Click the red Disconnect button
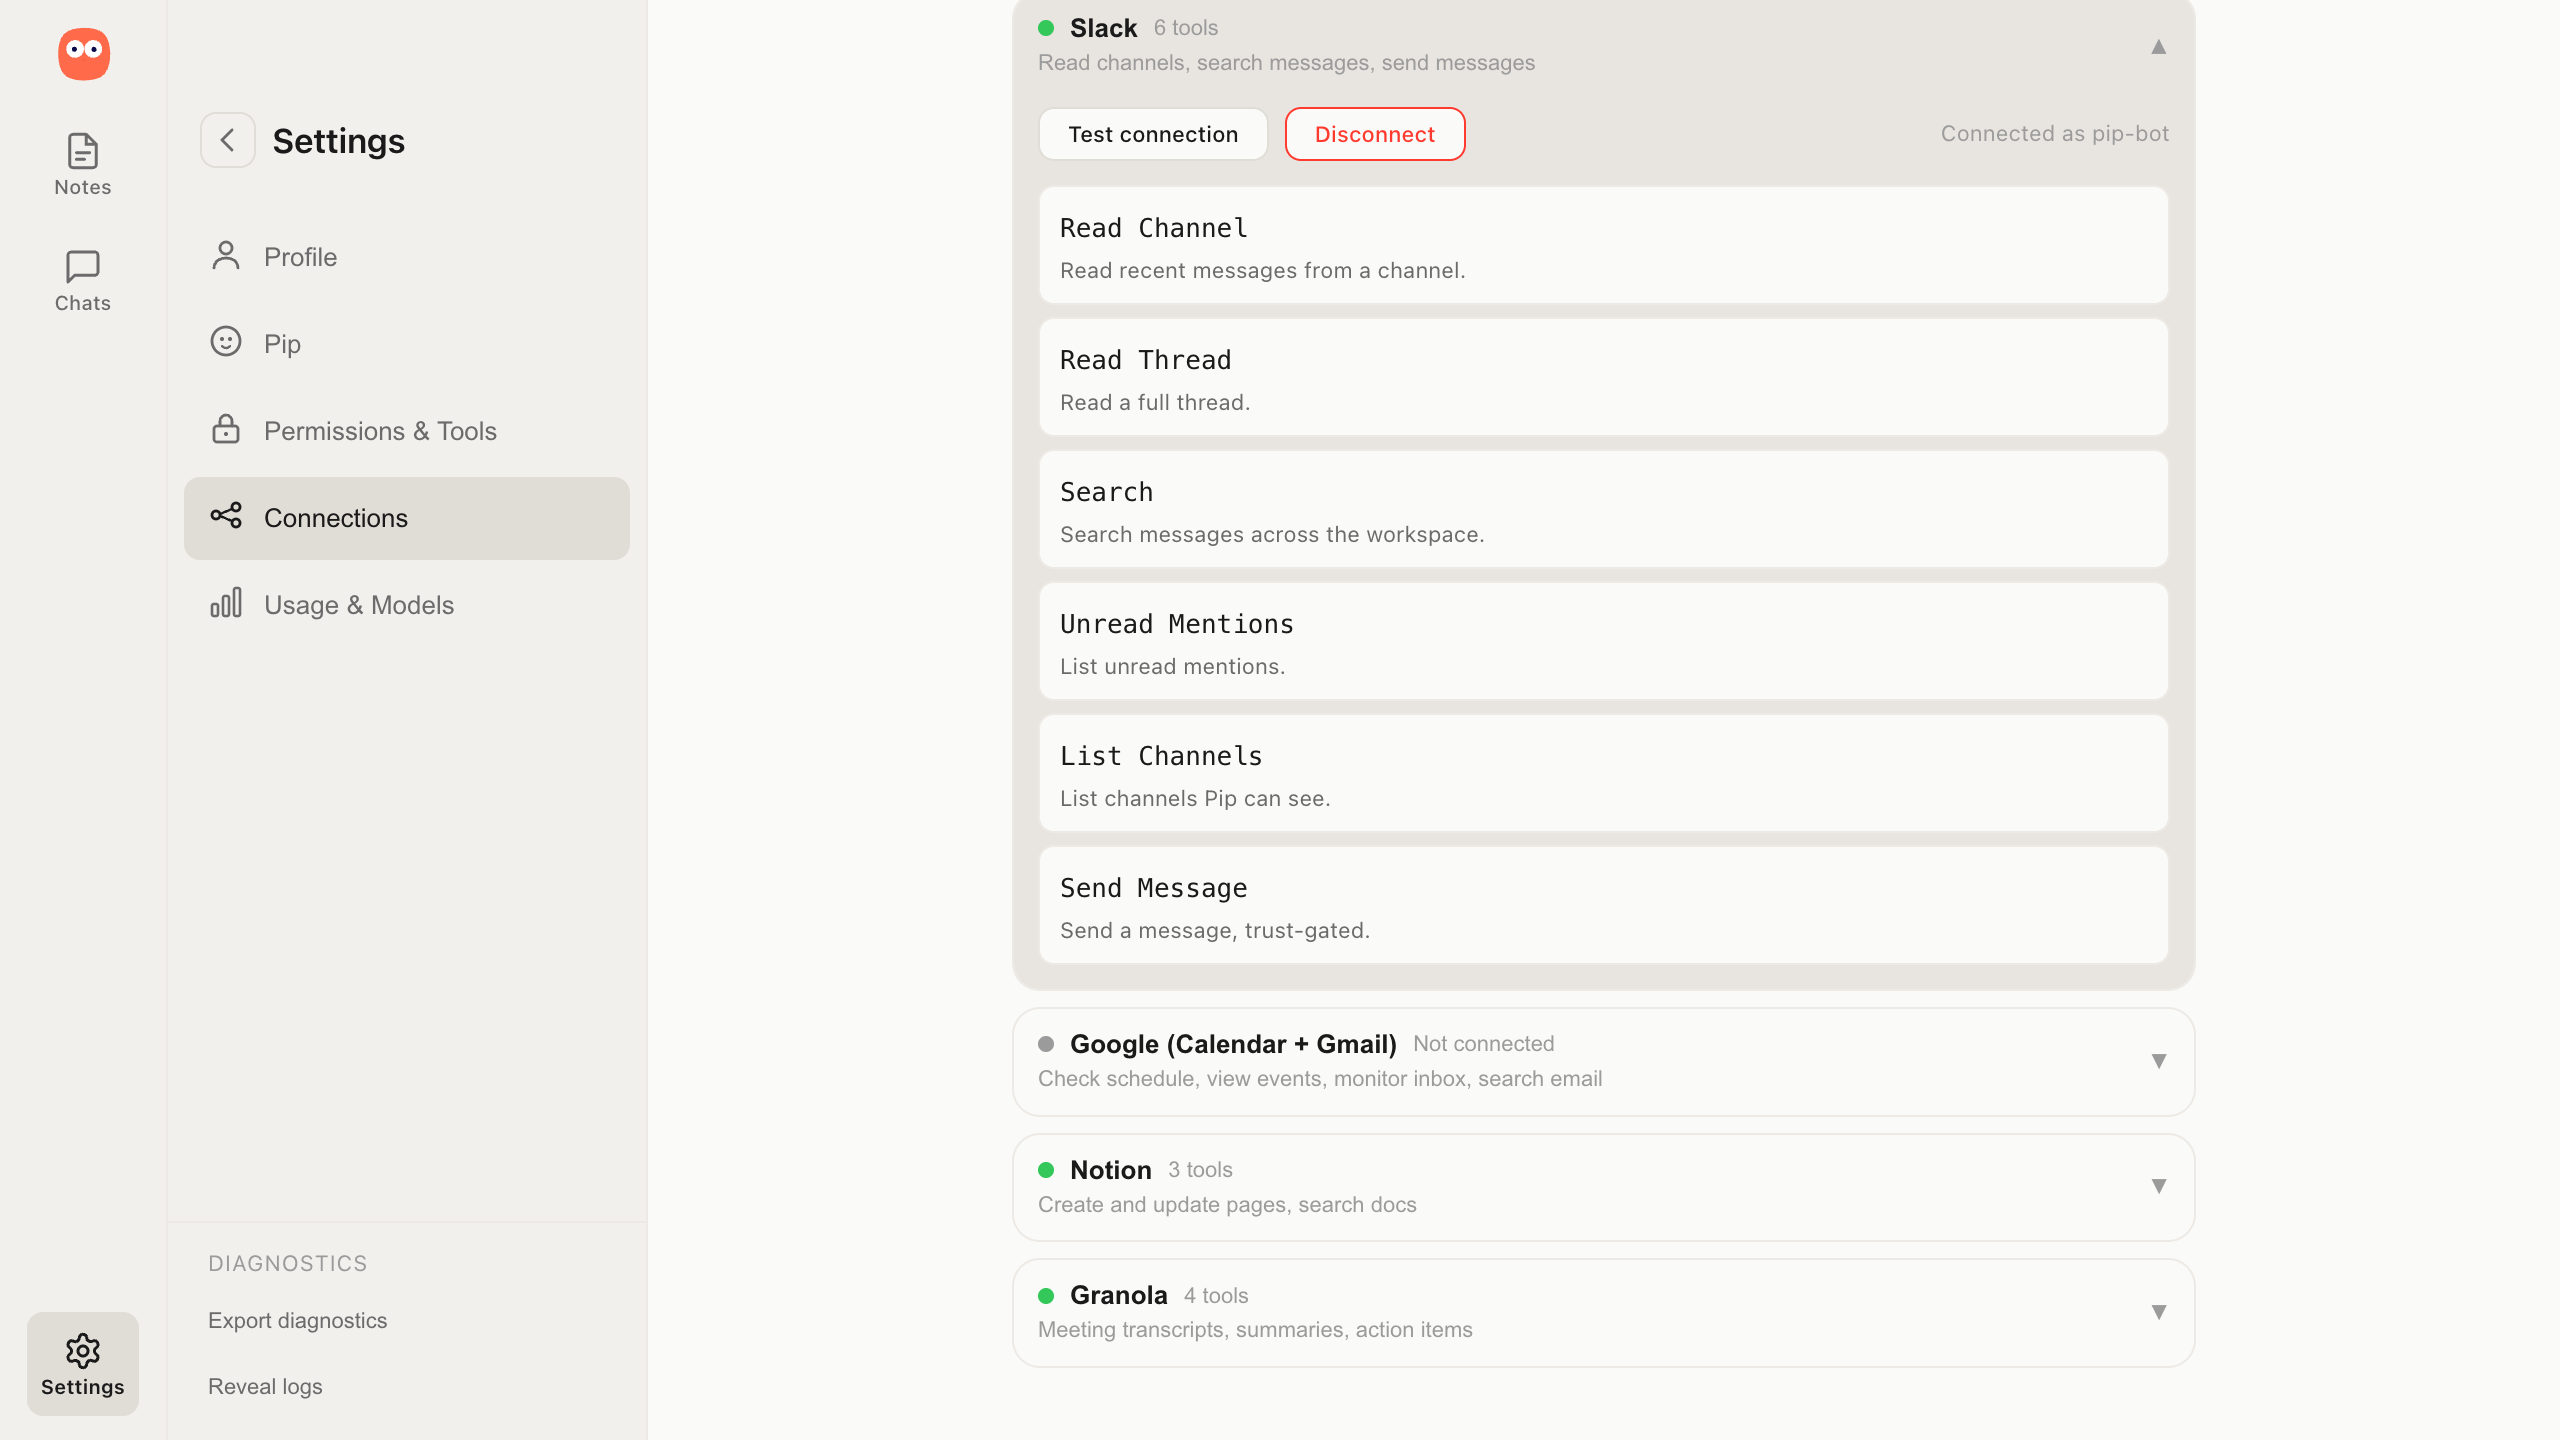Viewport: 2560px width, 1440px height. click(x=1375, y=134)
